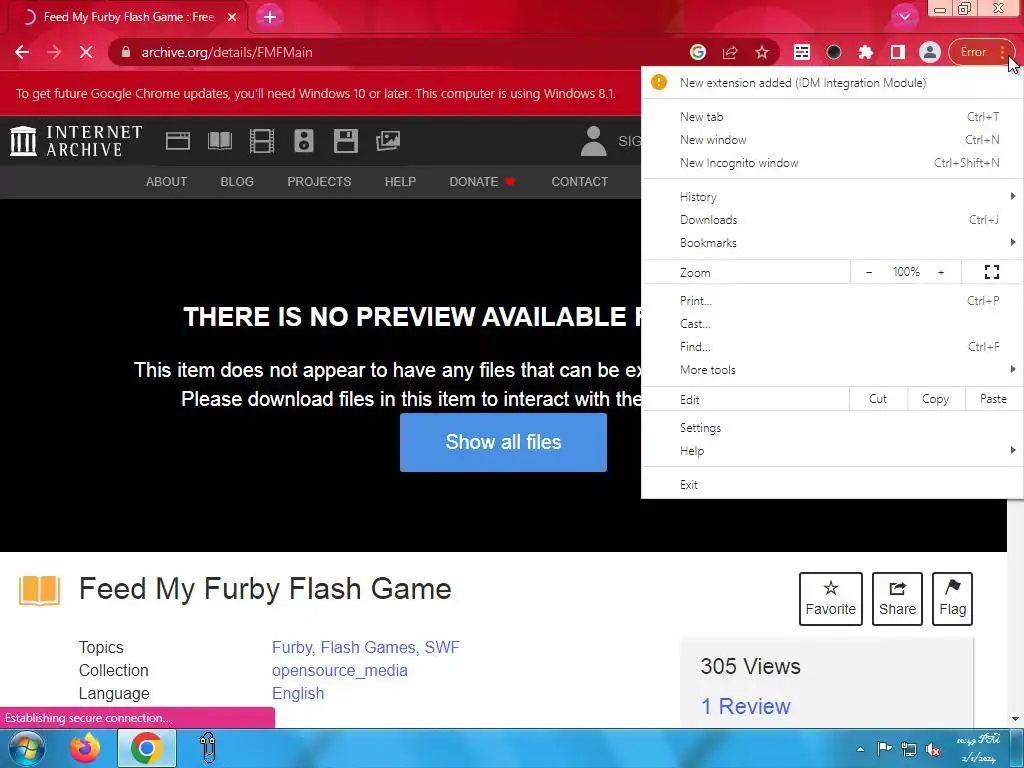Bookmark this tab with the star icon
Image resolution: width=1024 pixels, height=768 pixels.
click(x=761, y=52)
